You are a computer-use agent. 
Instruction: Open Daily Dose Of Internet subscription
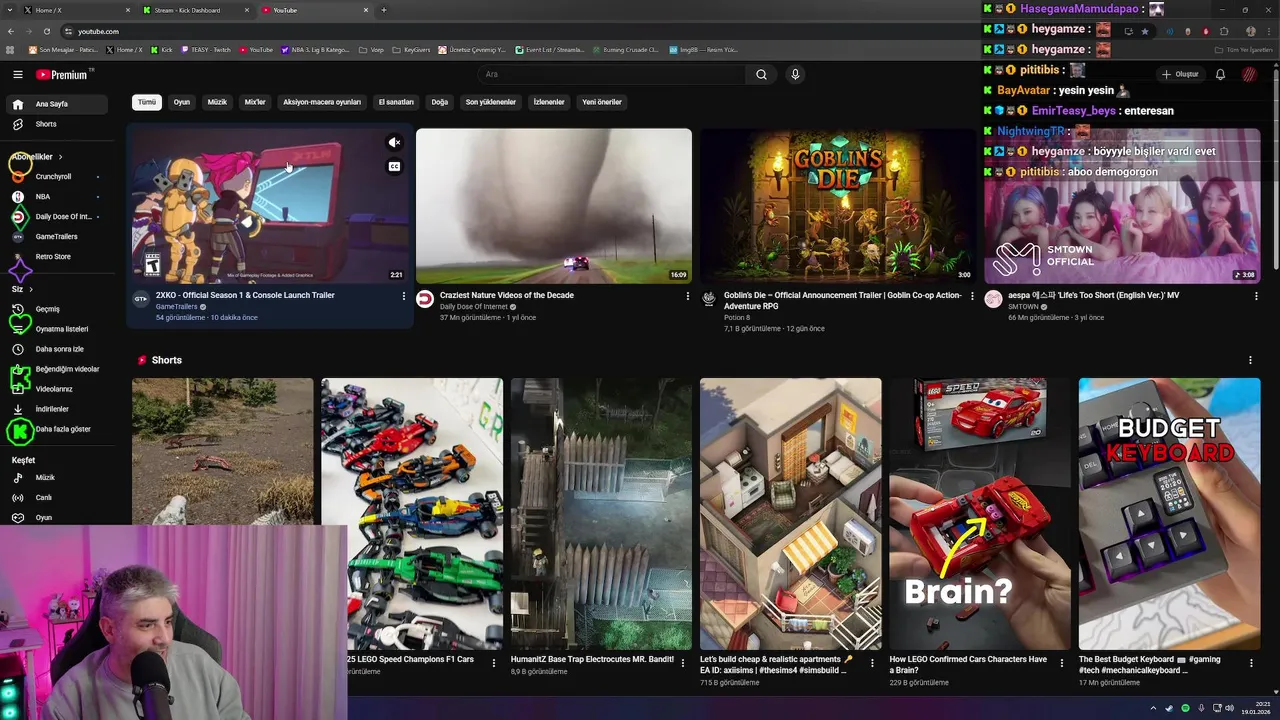point(58,216)
